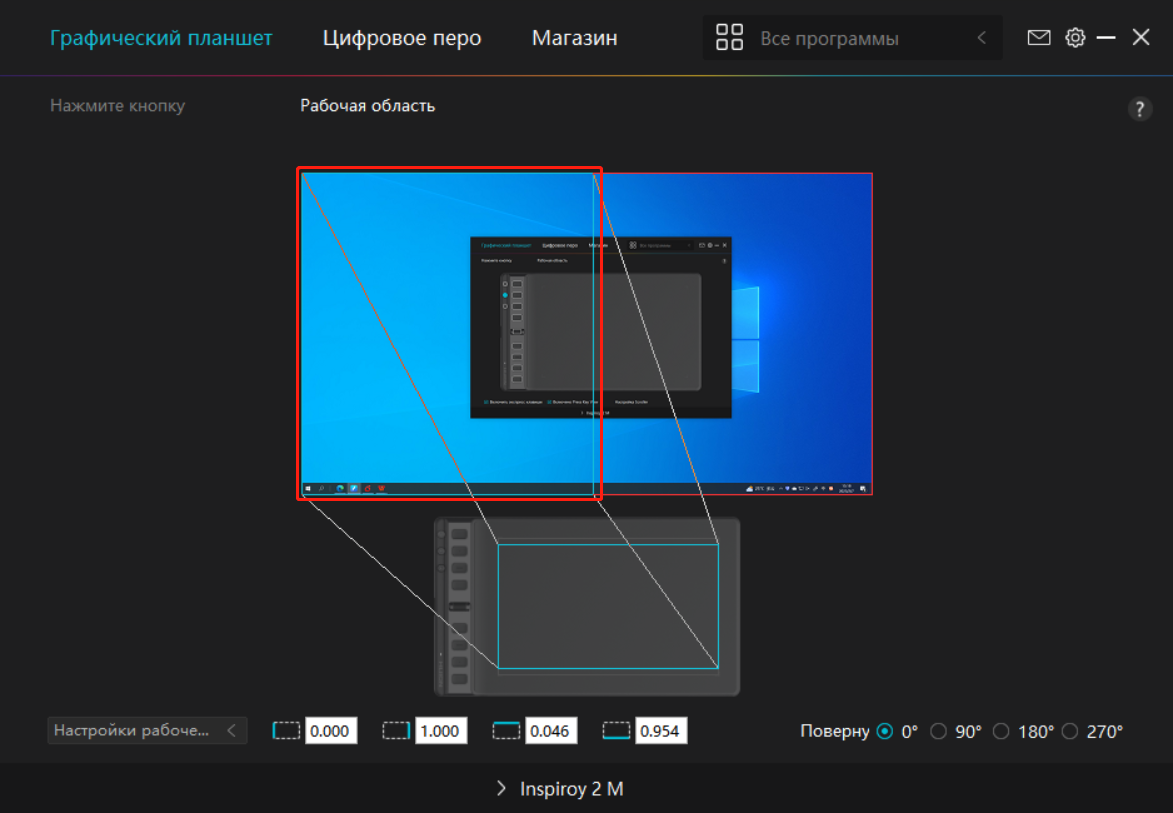Click the margin icon beside the 0.046 value
The image size is (1173, 813).
pyautogui.click(x=507, y=731)
